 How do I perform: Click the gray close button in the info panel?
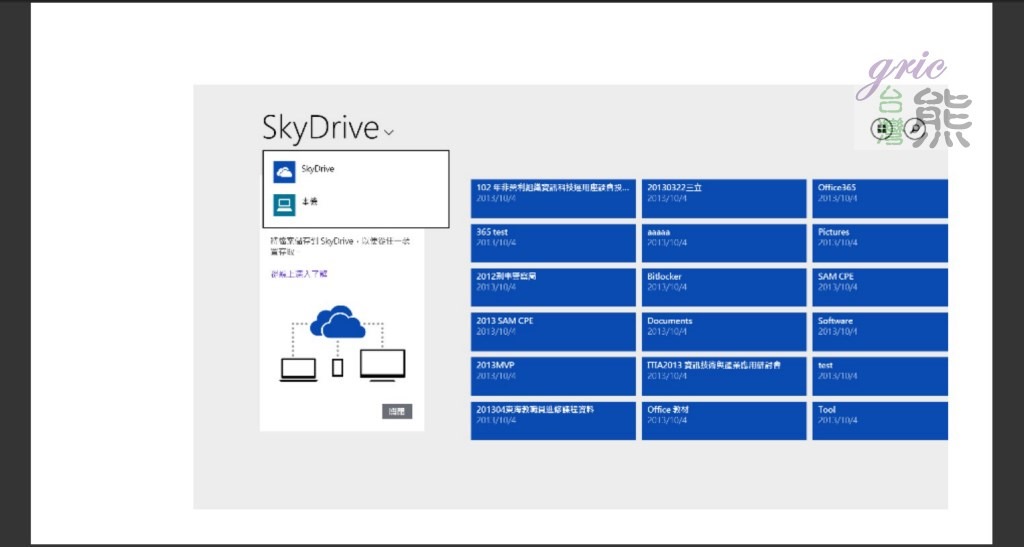(x=397, y=411)
